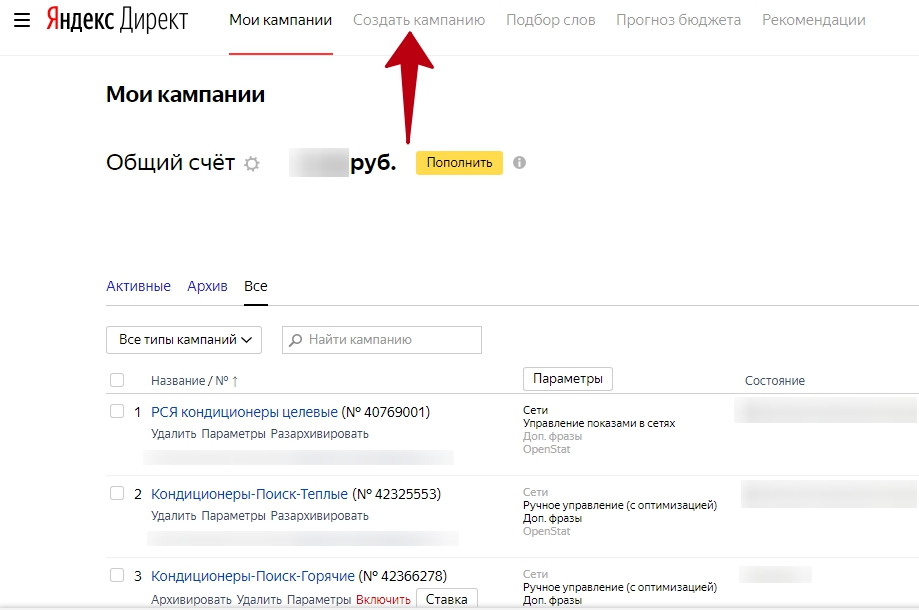This screenshot has width=919, height=610.
Task: Click Доп. фразы in campaign 2 parameters
Action: 552,518
